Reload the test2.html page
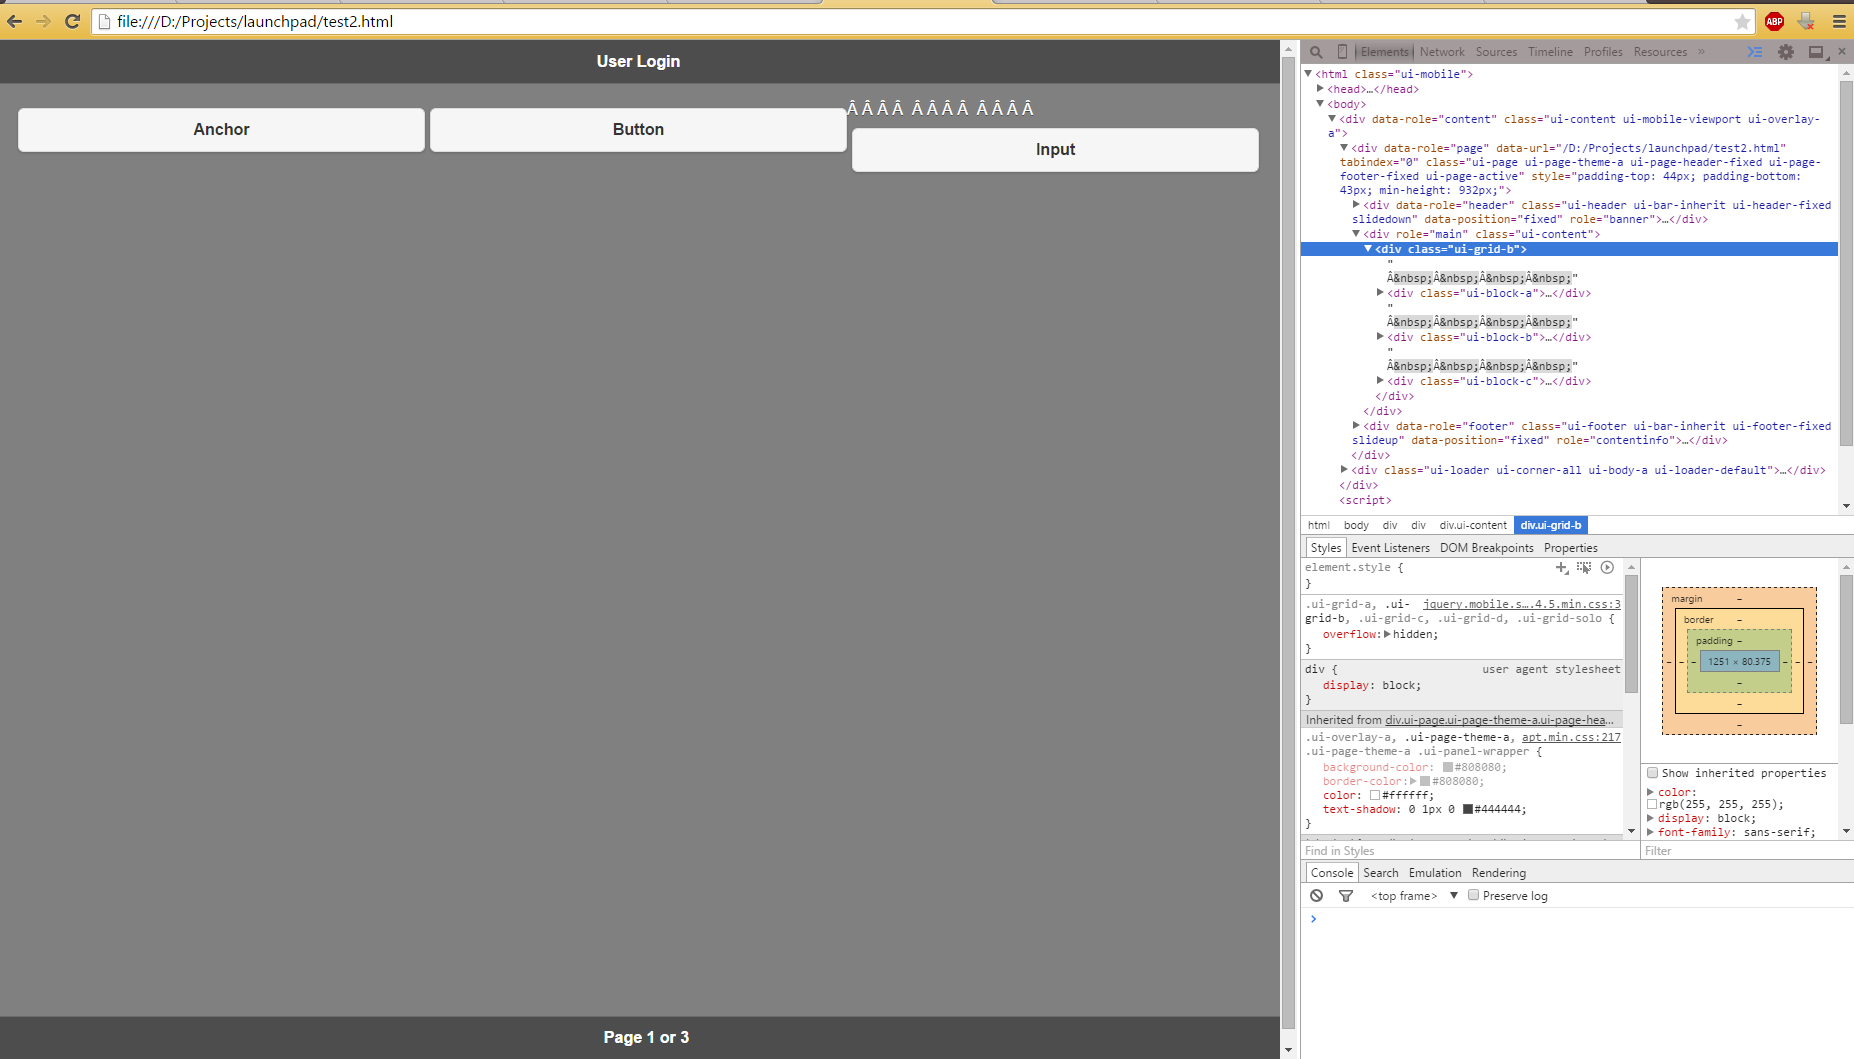1854x1059 pixels. click(x=72, y=21)
